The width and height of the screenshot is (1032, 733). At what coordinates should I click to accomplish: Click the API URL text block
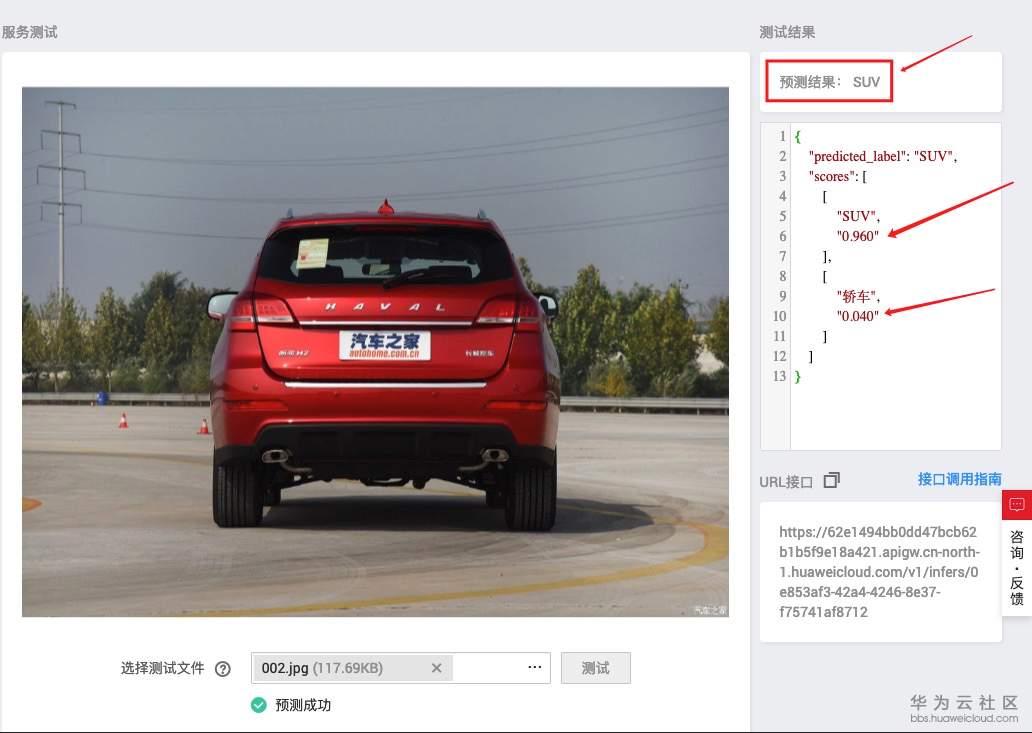click(879, 572)
